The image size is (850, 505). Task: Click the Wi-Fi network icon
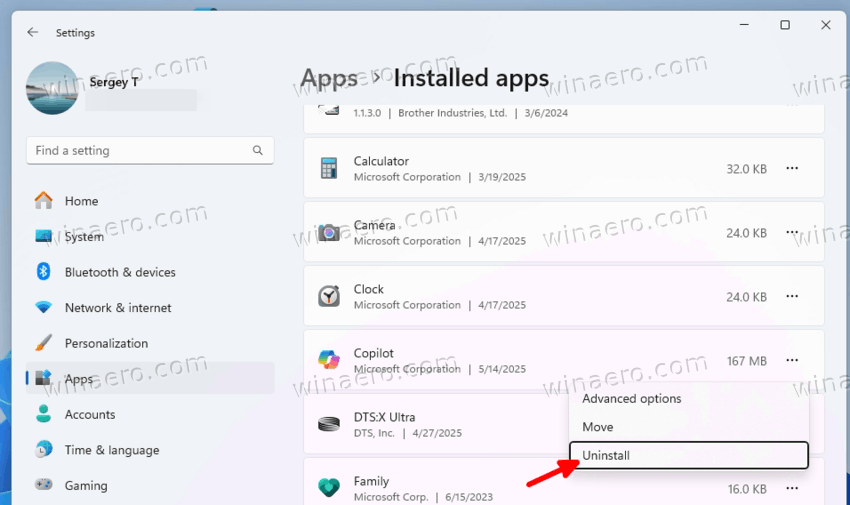coord(43,307)
